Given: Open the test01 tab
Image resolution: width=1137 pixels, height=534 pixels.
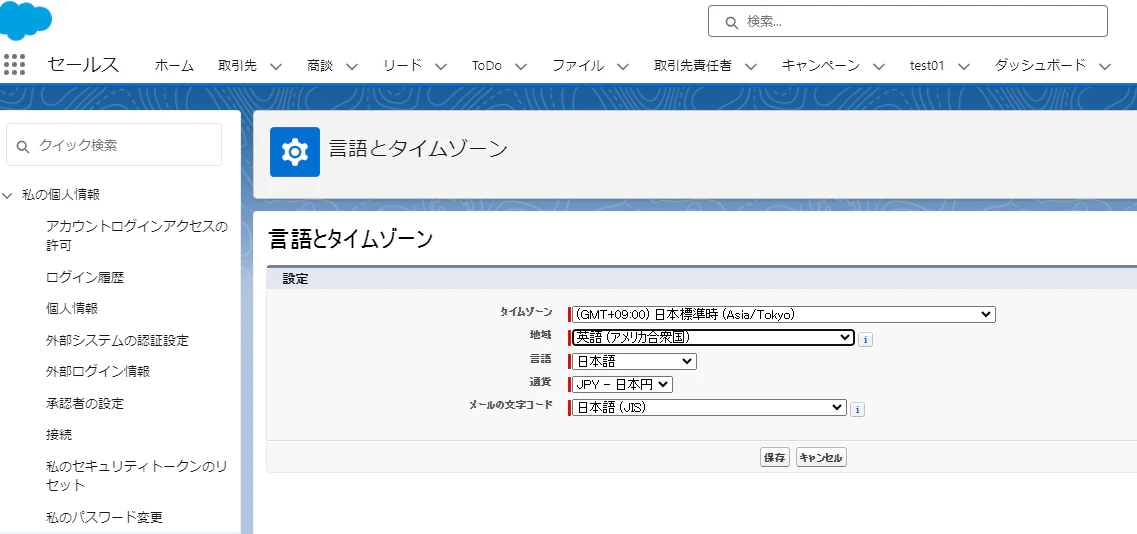Looking at the screenshot, I should pyautogui.click(x=927, y=65).
